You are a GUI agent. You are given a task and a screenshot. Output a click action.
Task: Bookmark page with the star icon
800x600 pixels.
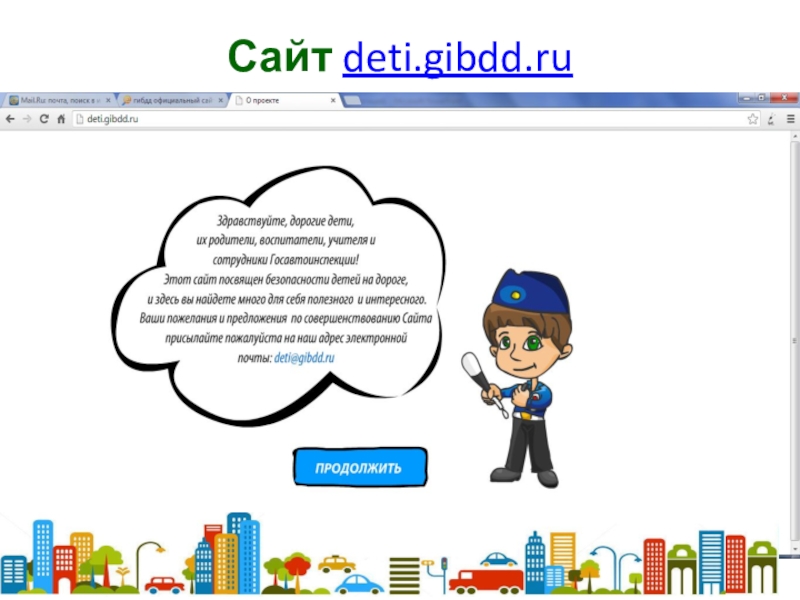(x=753, y=119)
